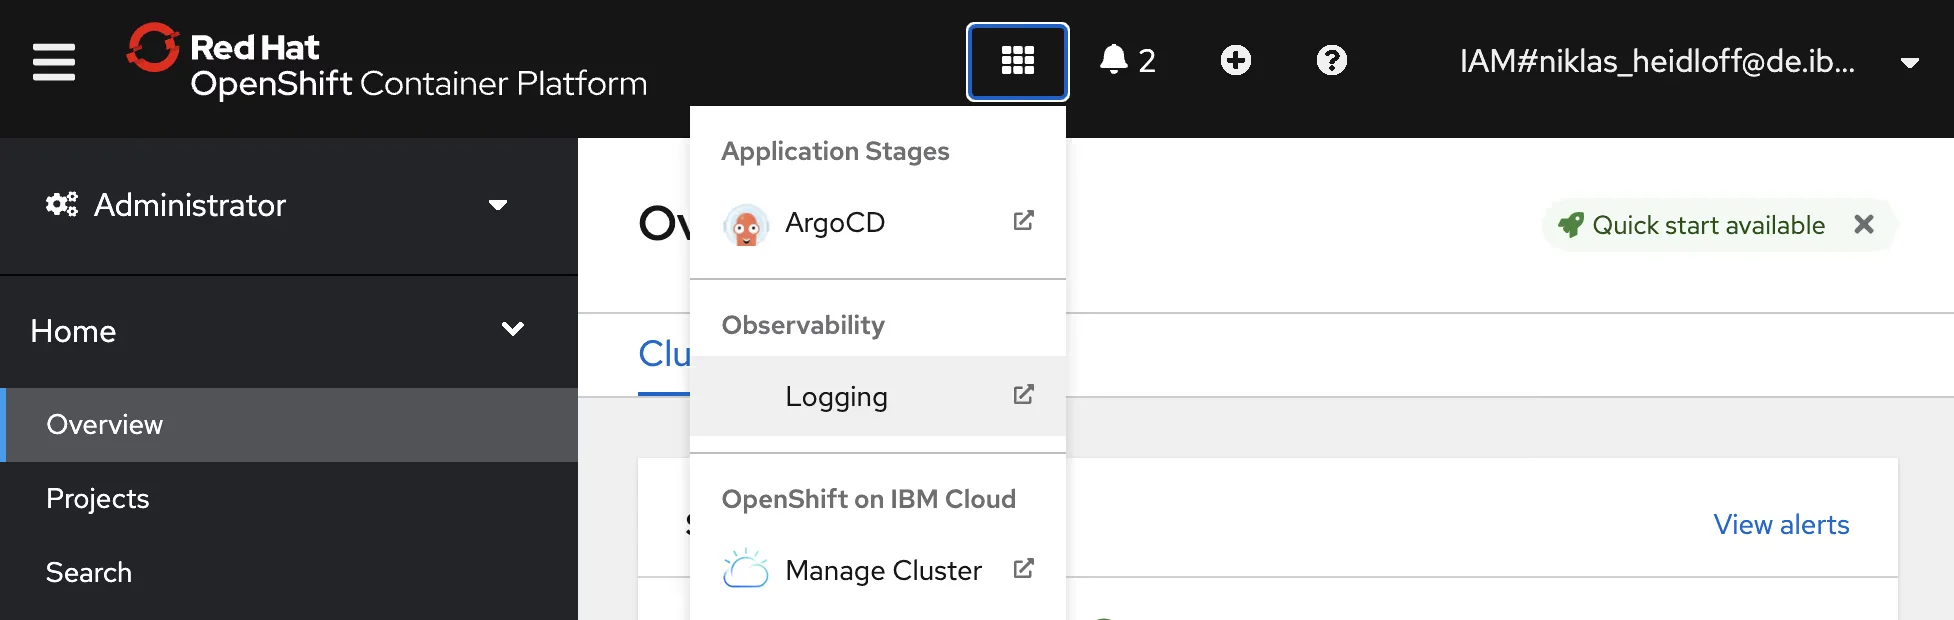Expand the IAM user account dropdown
Screen dimensions: 1954x620
[1689, 62]
